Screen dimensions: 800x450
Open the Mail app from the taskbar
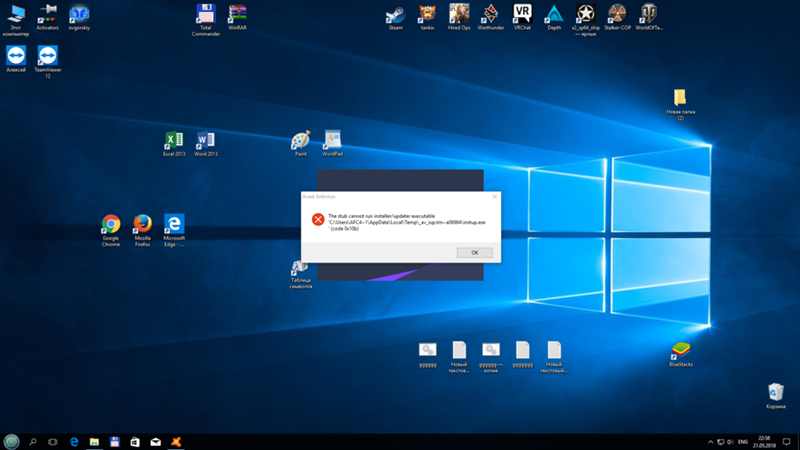pyautogui.click(x=156, y=442)
